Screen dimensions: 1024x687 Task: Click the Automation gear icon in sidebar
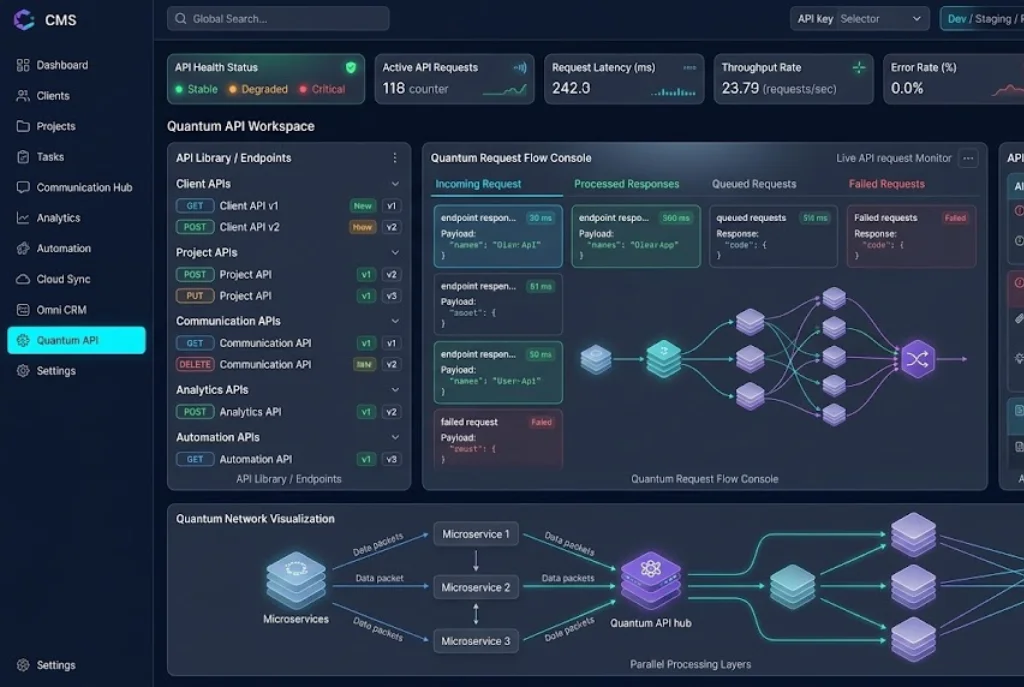coord(23,248)
